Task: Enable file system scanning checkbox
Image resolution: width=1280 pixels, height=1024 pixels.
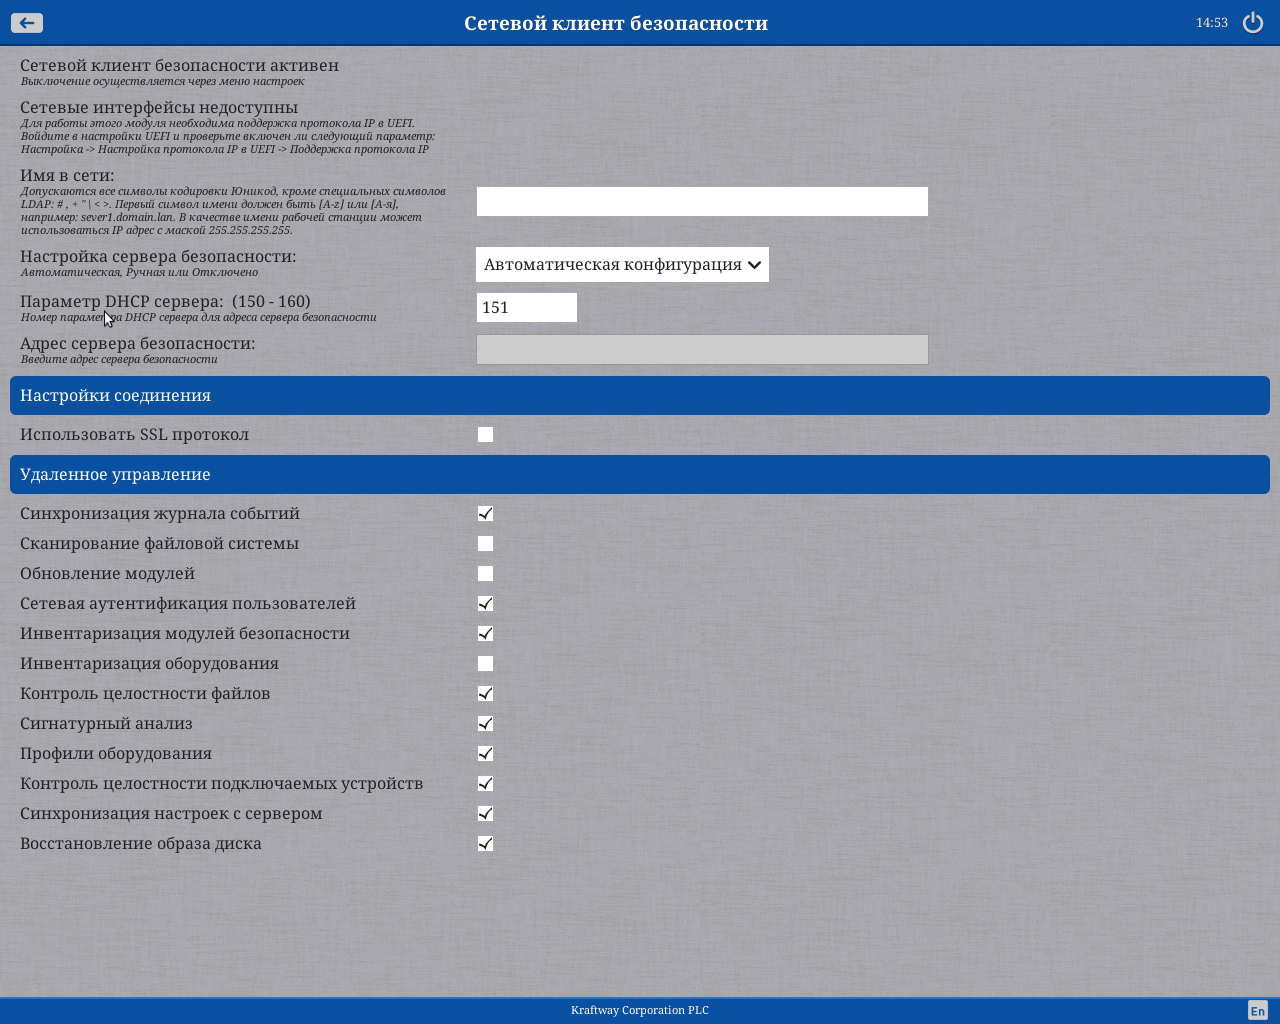Action: (485, 544)
